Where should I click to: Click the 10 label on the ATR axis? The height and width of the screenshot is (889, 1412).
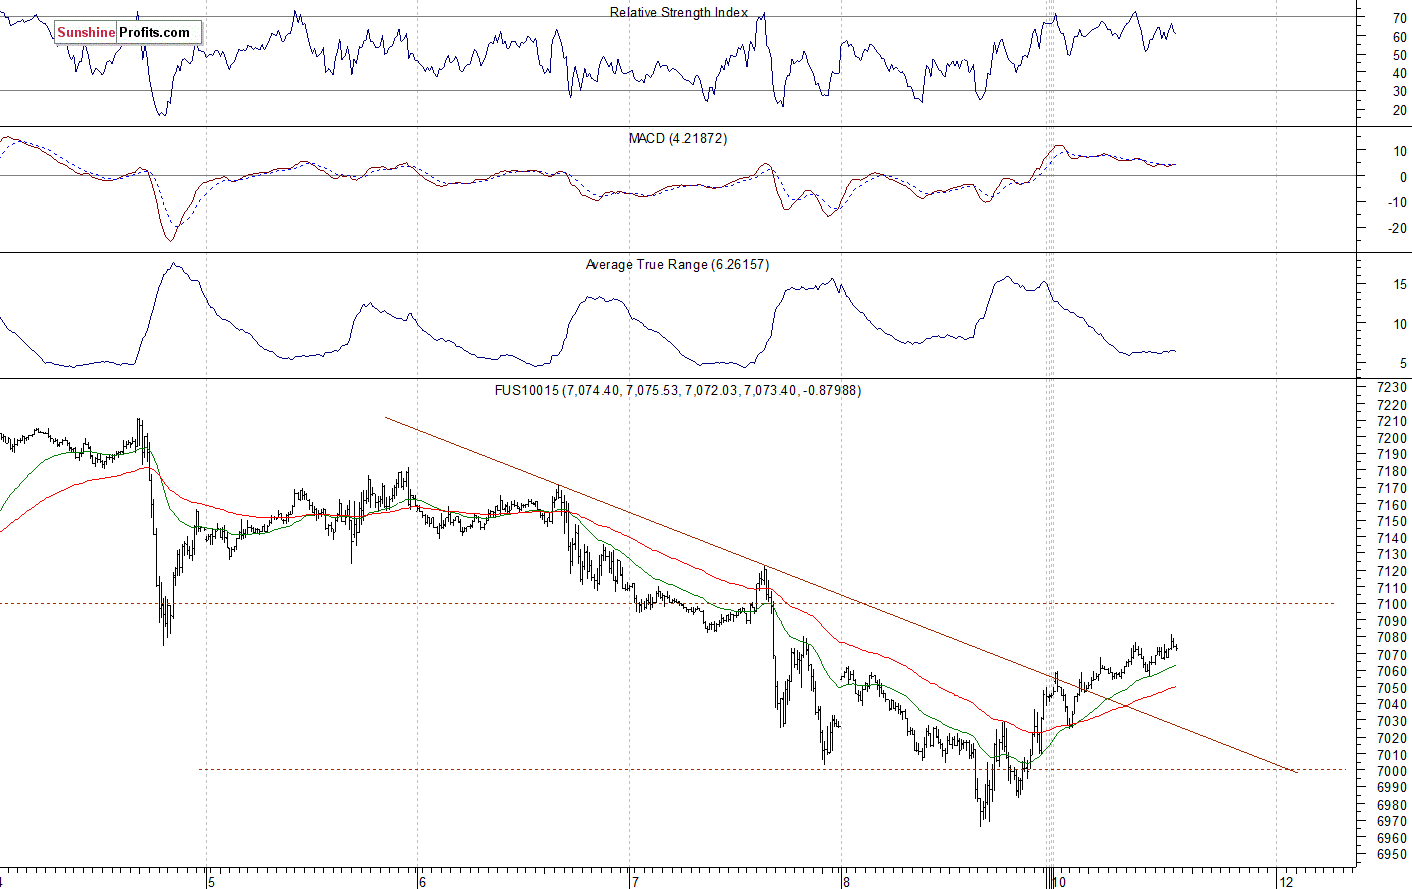point(1399,325)
